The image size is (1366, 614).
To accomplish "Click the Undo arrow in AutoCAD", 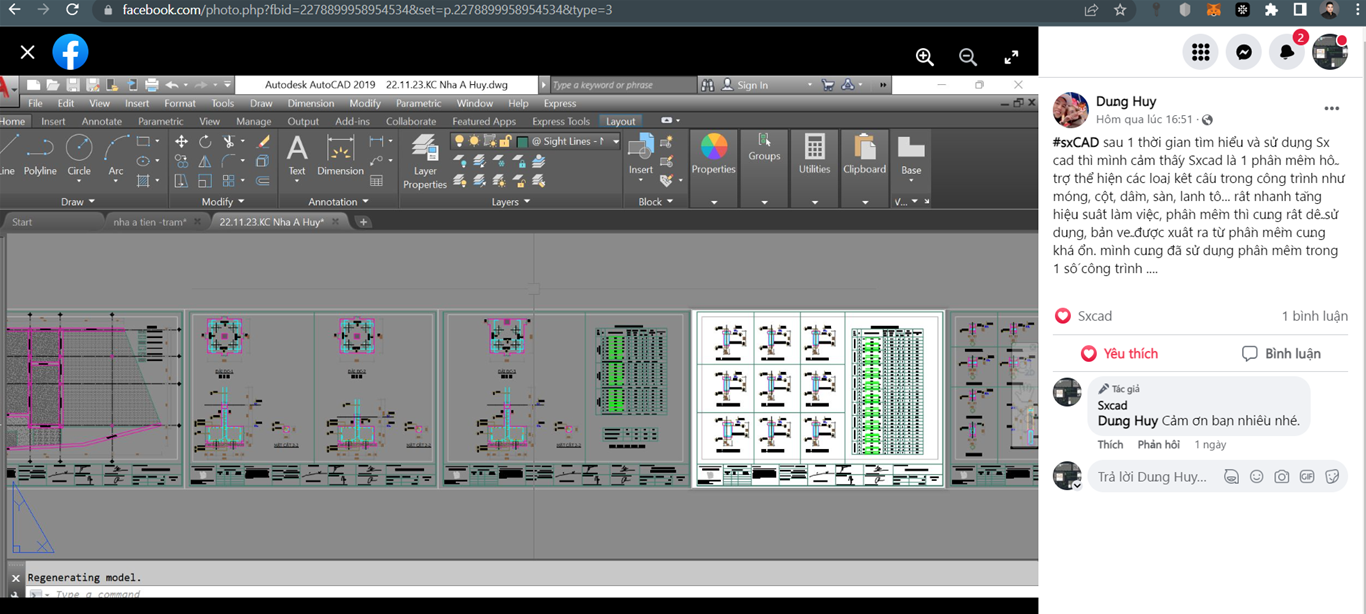I will pyautogui.click(x=172, y=85).
